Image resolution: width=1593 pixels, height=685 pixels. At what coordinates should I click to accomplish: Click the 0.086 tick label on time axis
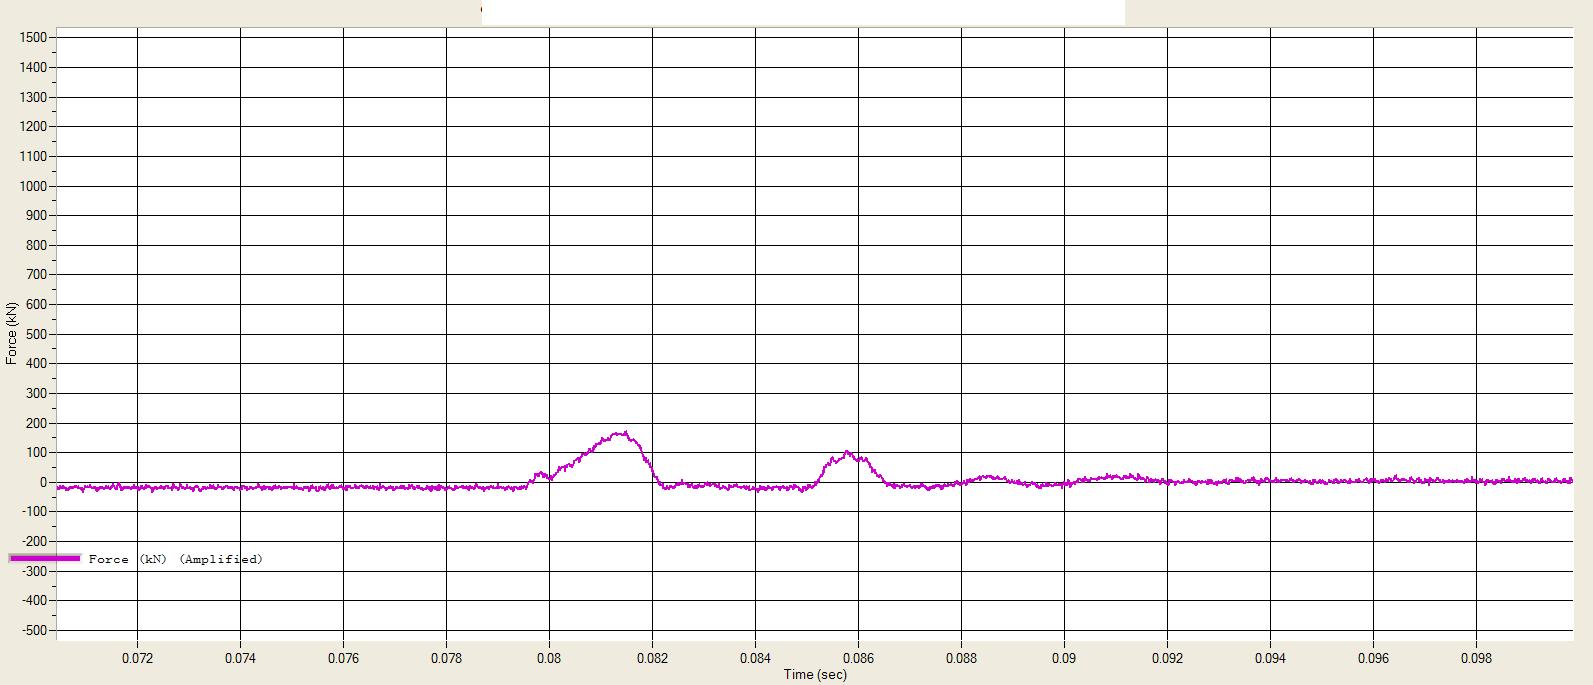pos(858,658)
